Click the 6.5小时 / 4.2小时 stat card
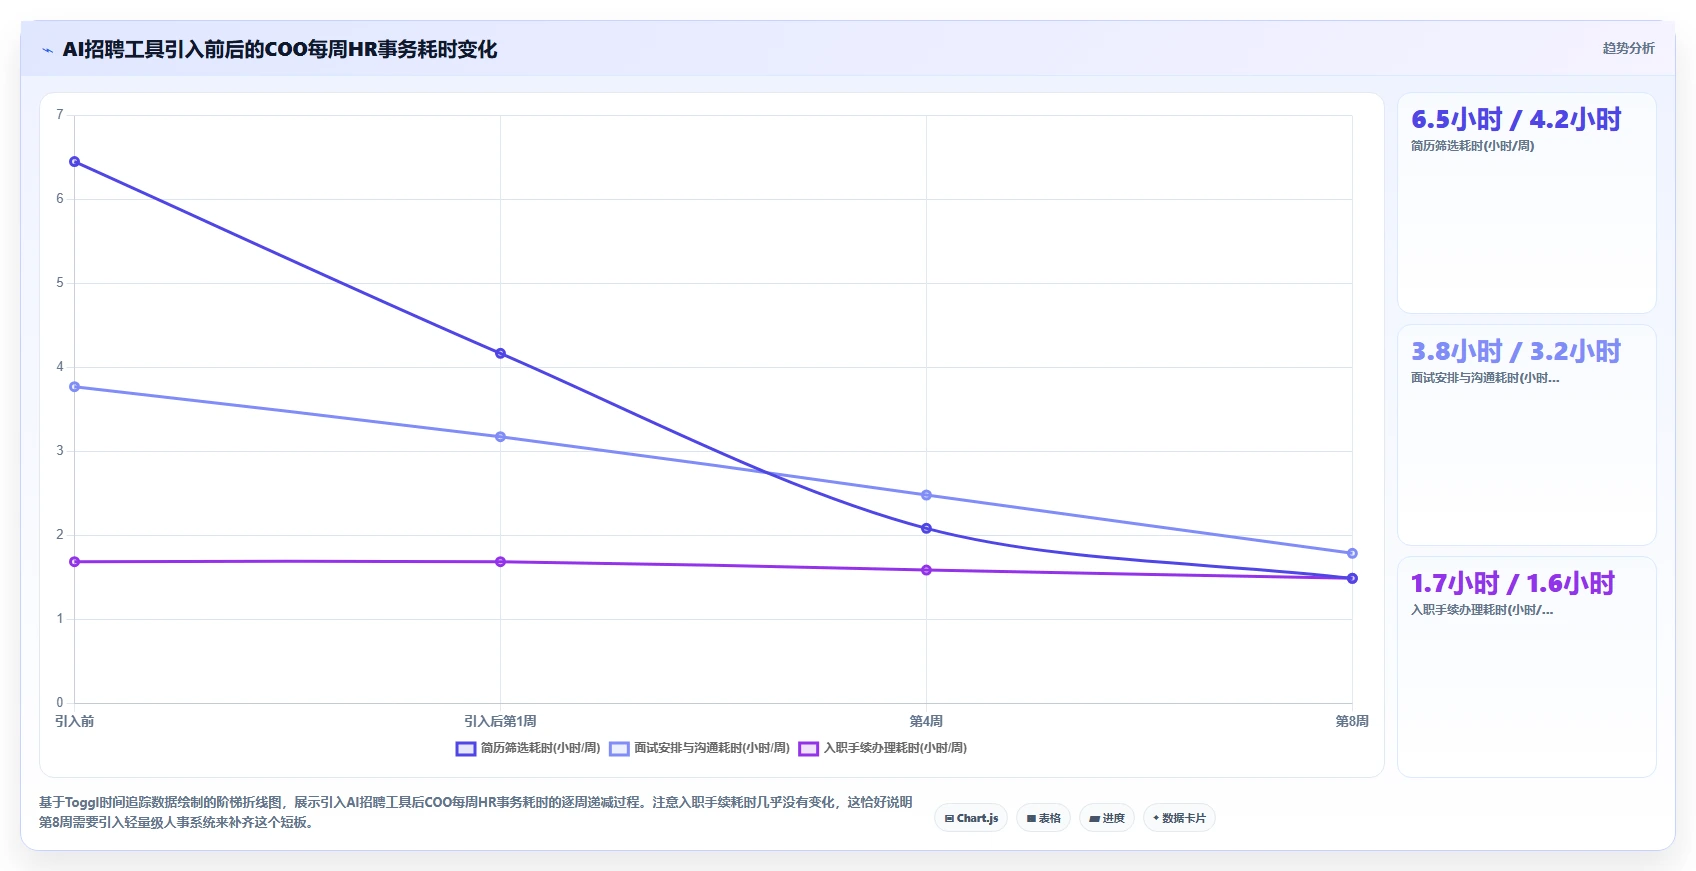The height and width of the screenshot is (871, 1696). (1526, 203)
